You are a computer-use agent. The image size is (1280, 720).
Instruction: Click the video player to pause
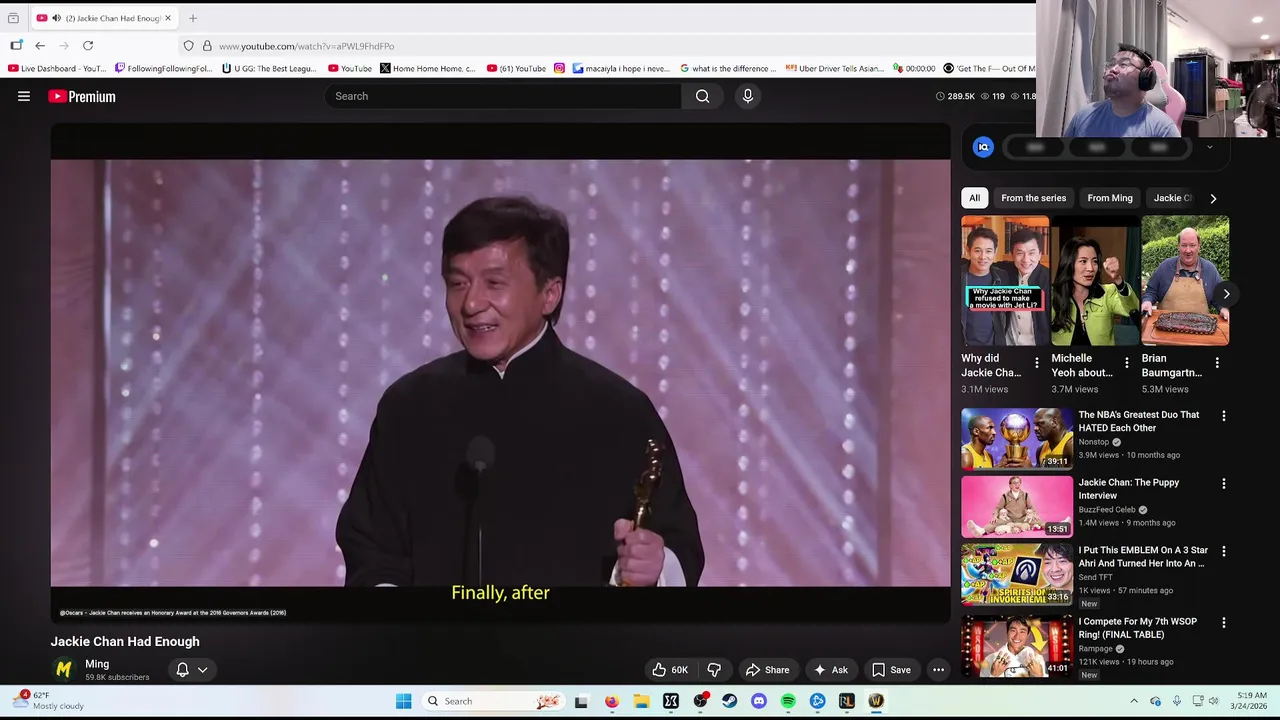click(500, 372)
